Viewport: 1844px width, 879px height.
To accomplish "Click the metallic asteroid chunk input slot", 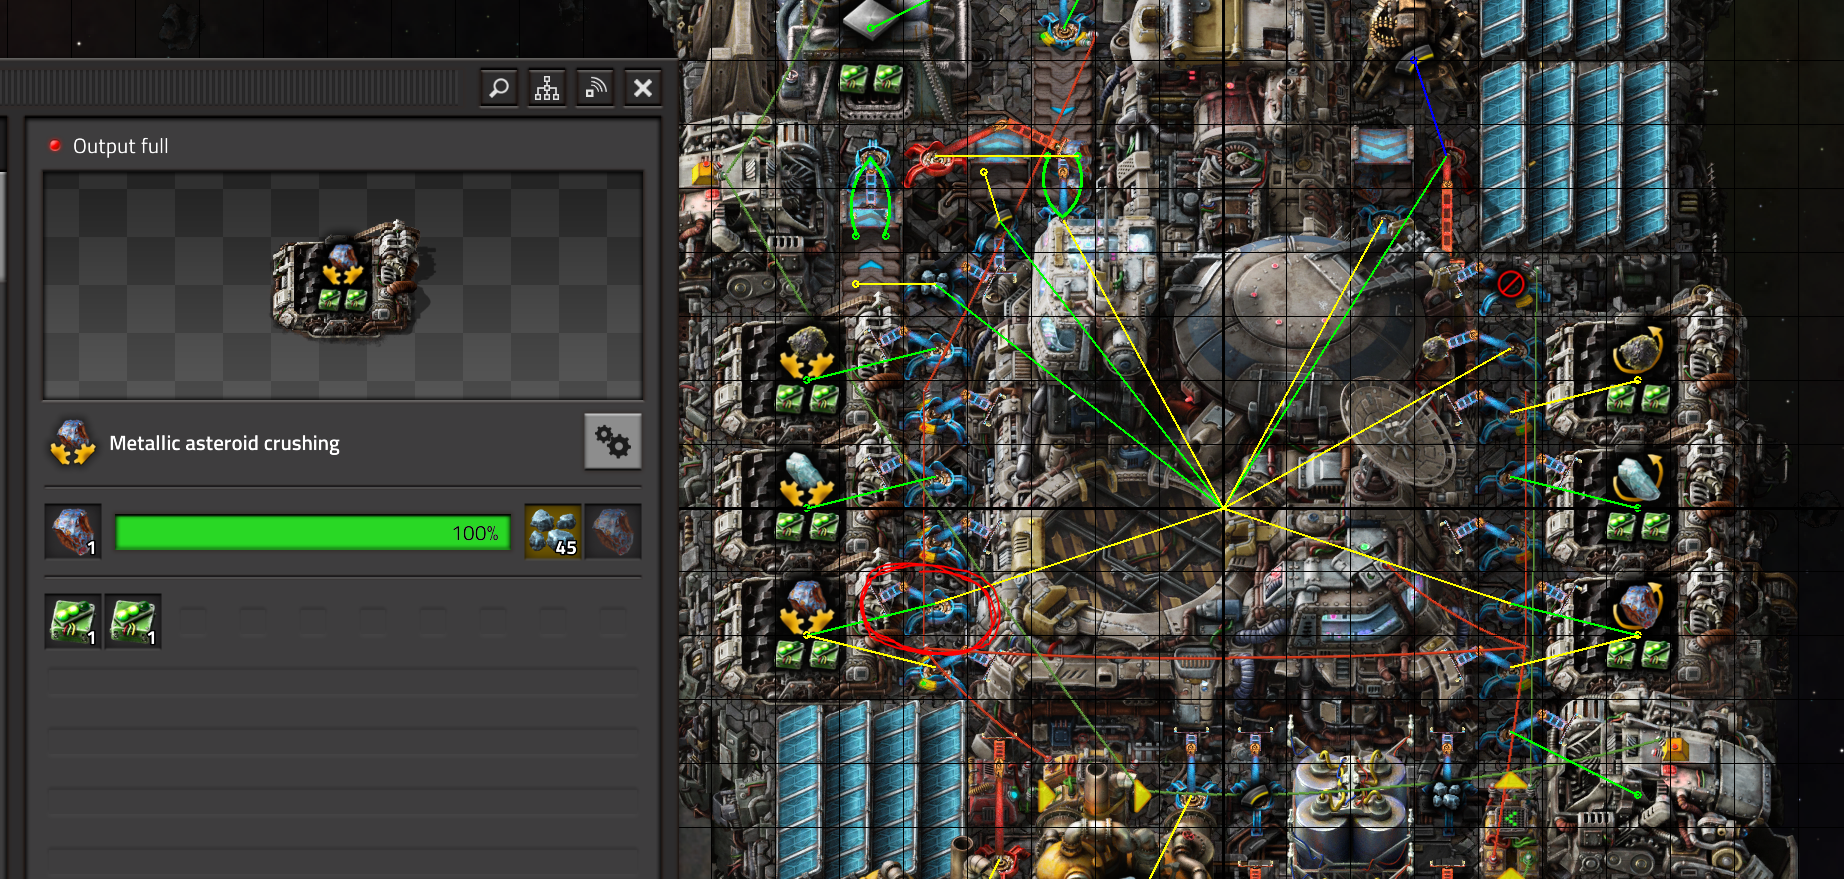I will coord(73,531).
